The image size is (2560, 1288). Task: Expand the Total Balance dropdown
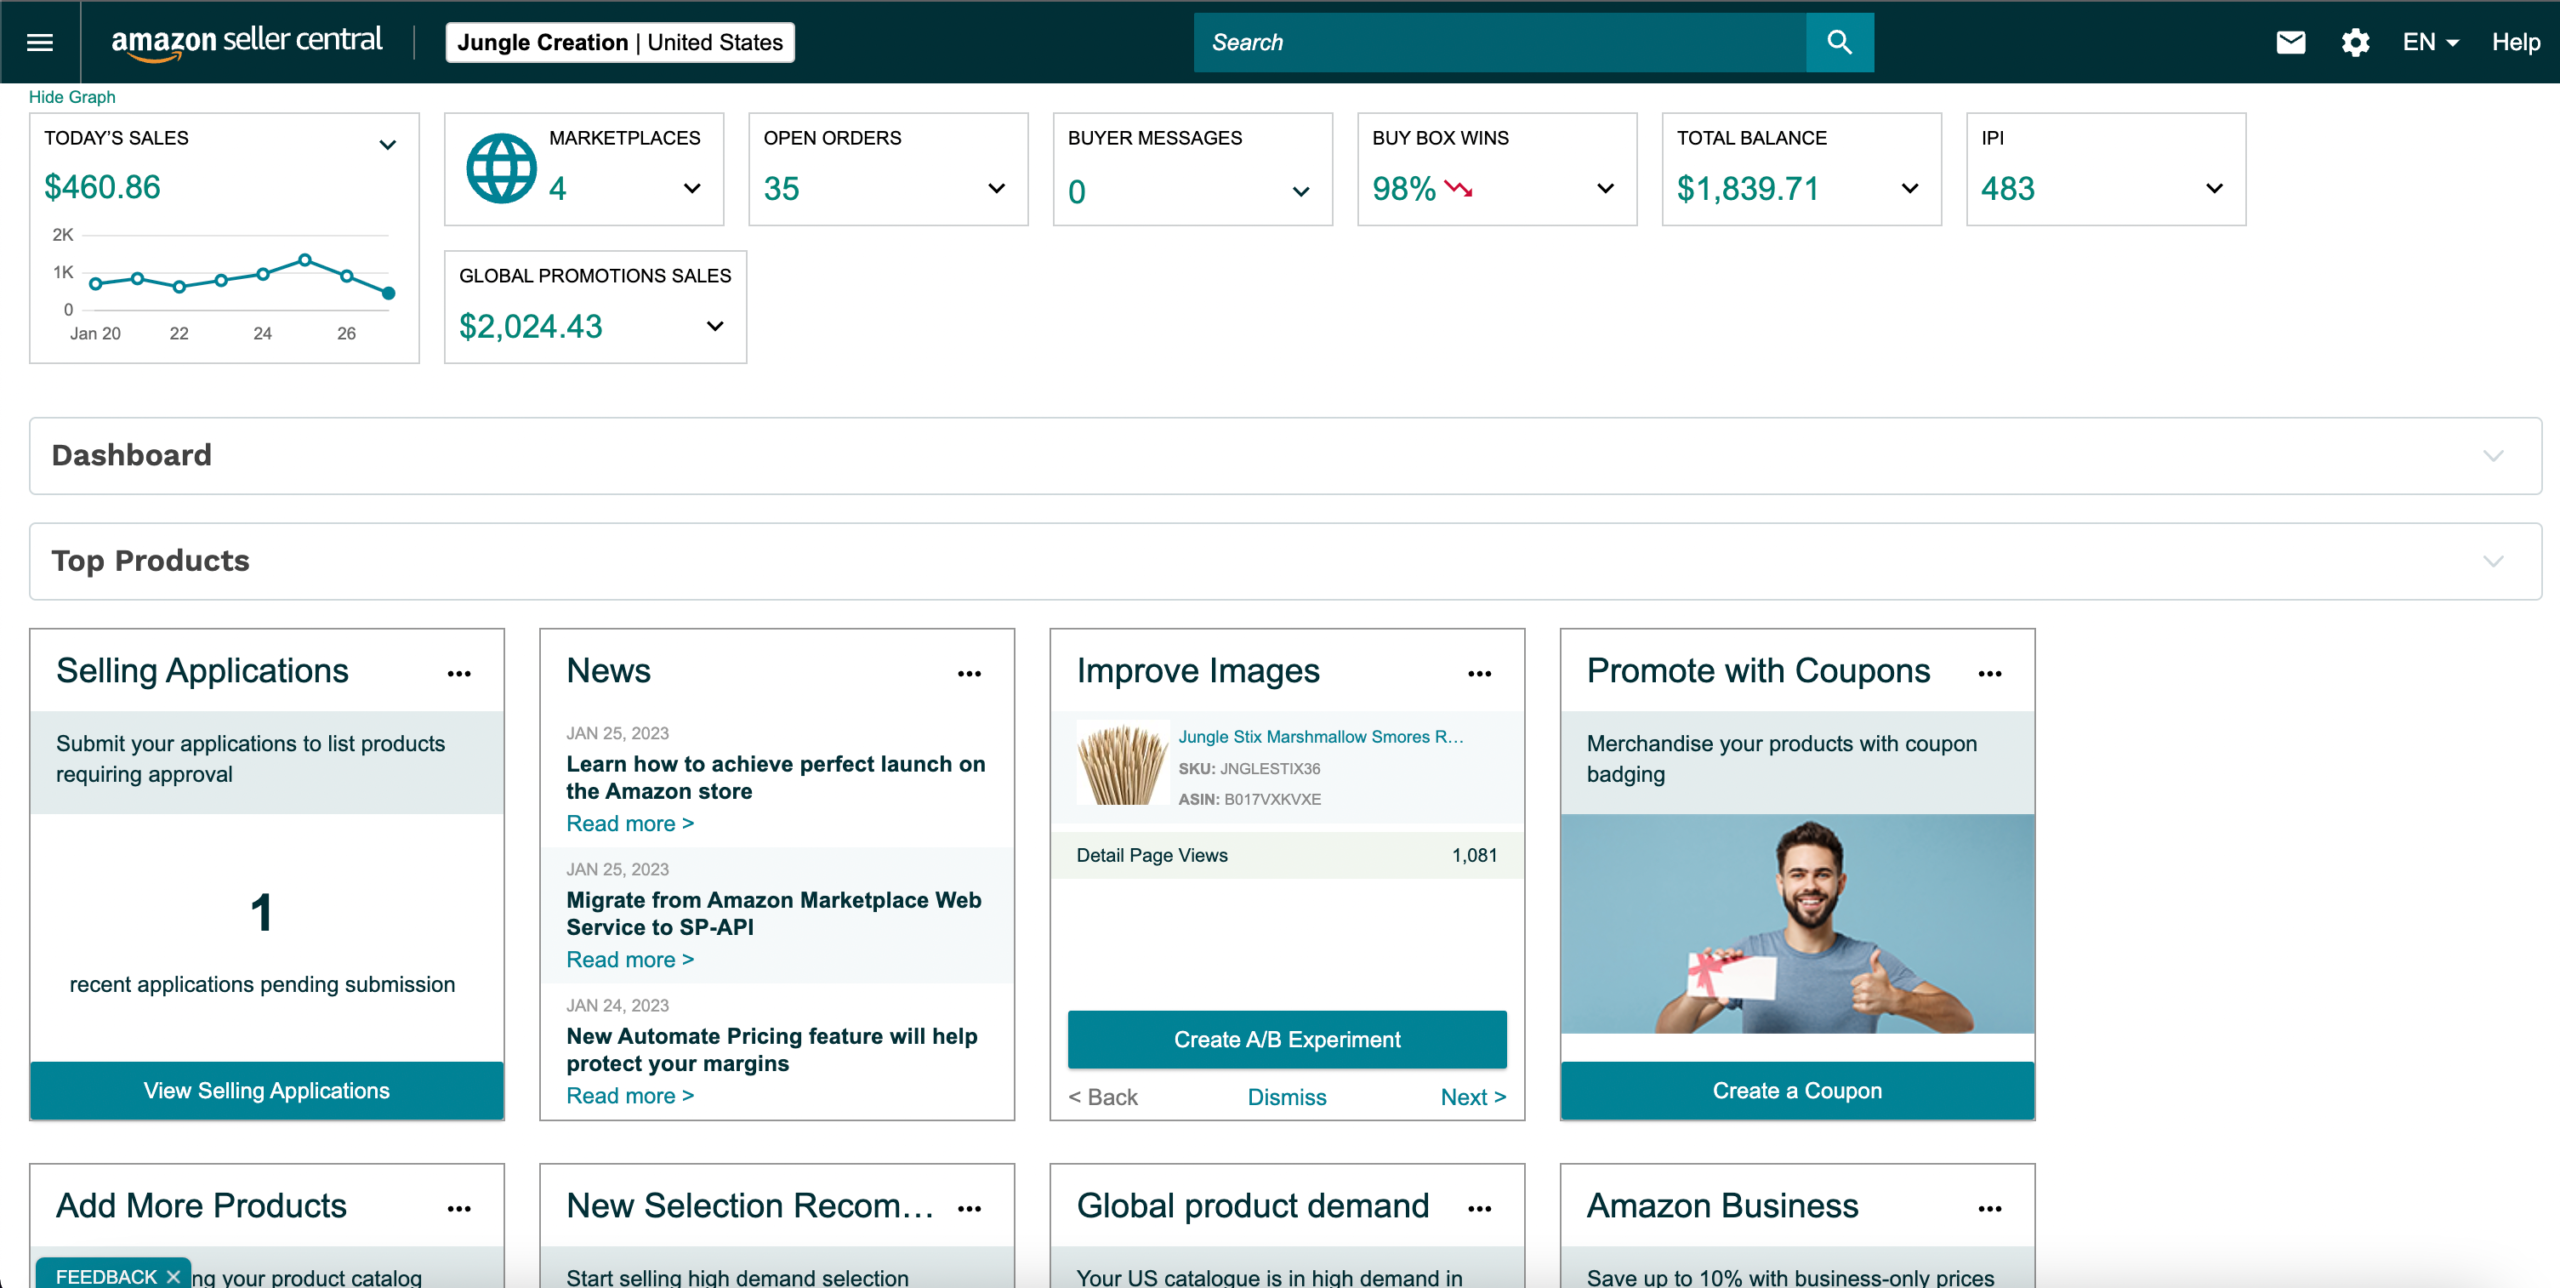(1909, 188)
